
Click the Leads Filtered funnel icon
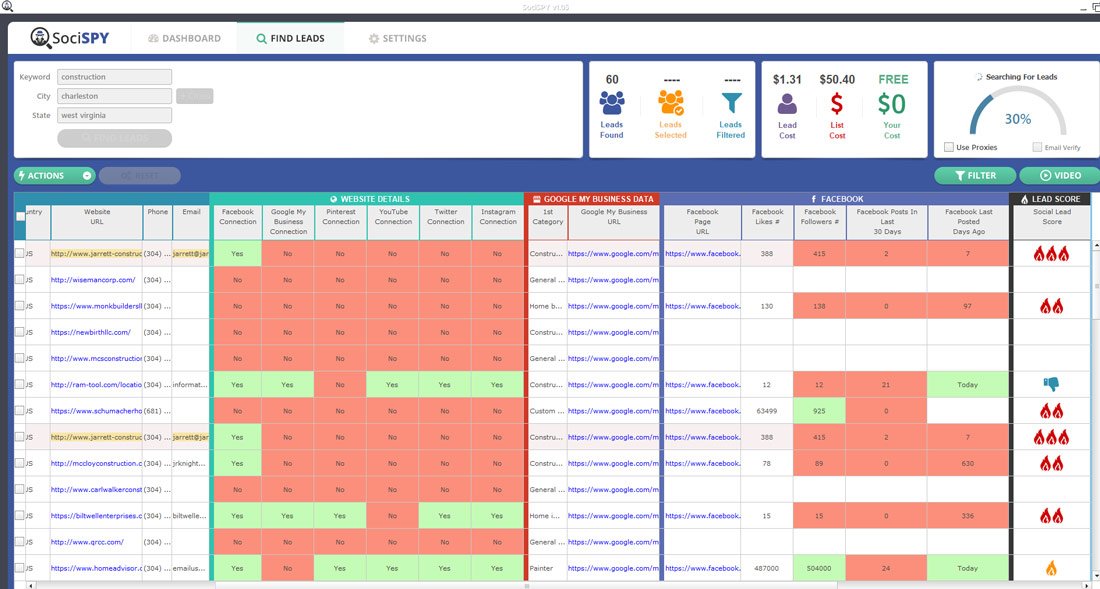pyautogui.click(x=731, y=103)
